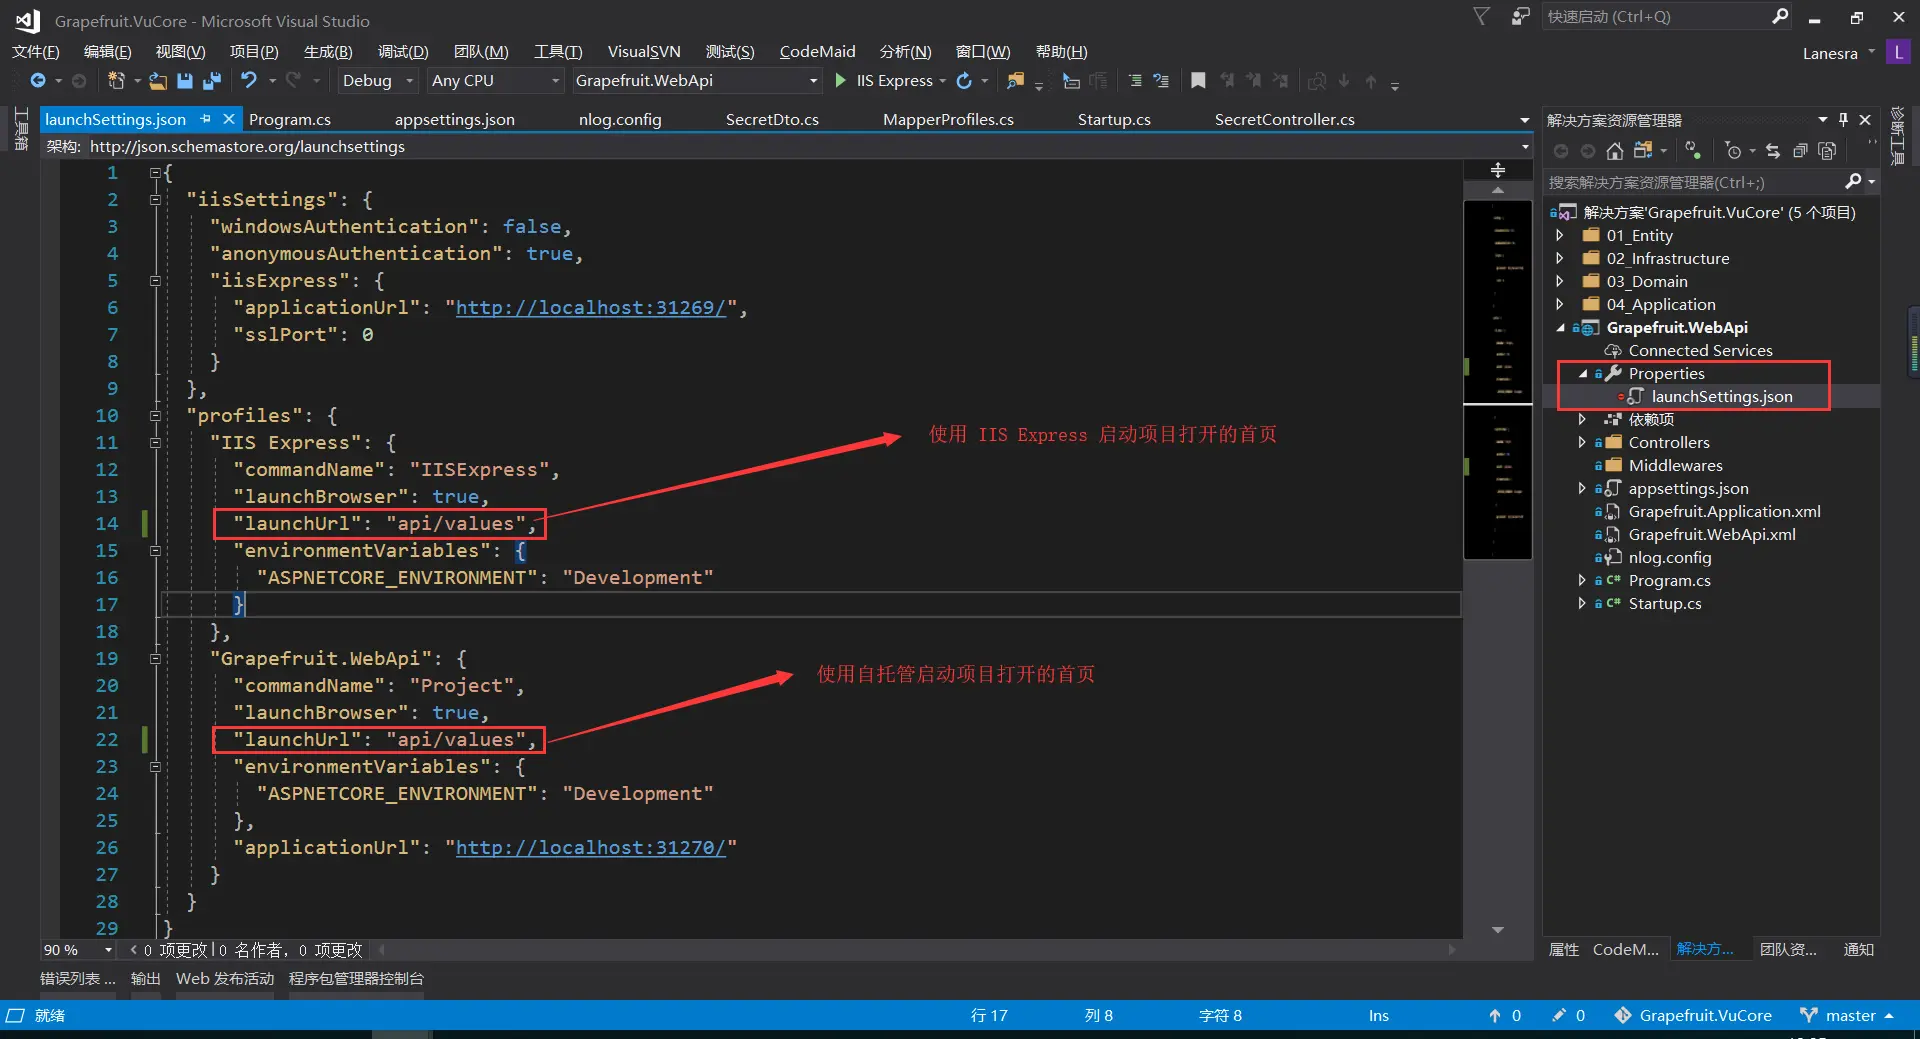Open the master branch selector
This screenshot has width=1920, height=1039.
click(1848, 1016)
